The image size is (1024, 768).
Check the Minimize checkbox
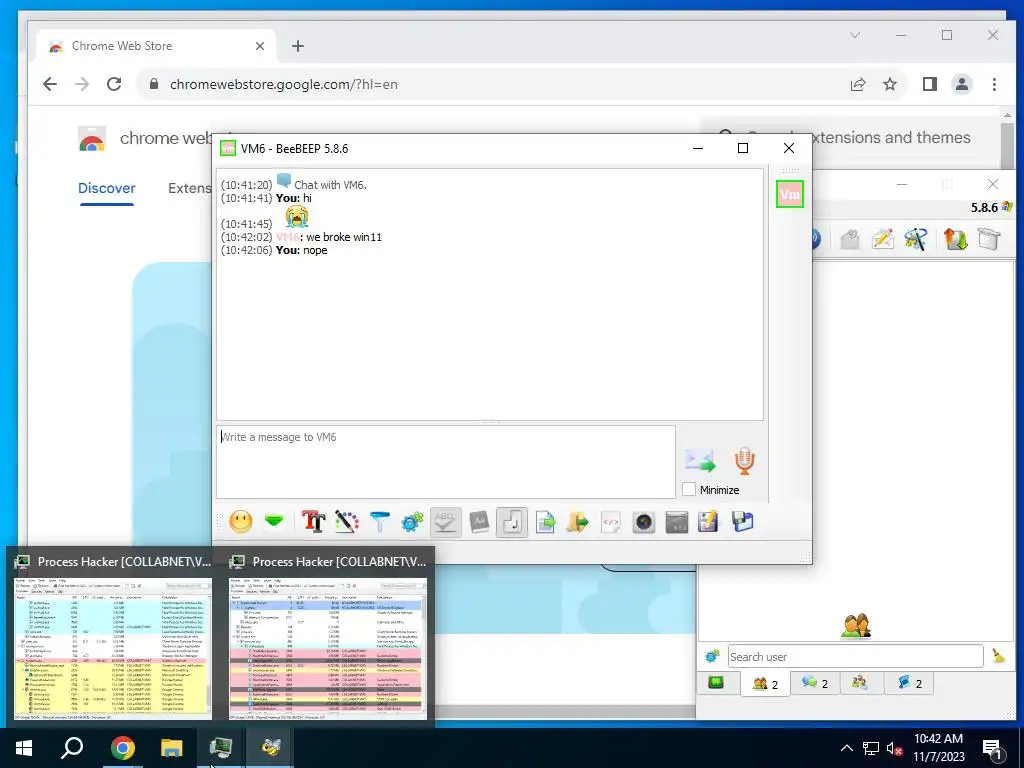tap(689, 490)
